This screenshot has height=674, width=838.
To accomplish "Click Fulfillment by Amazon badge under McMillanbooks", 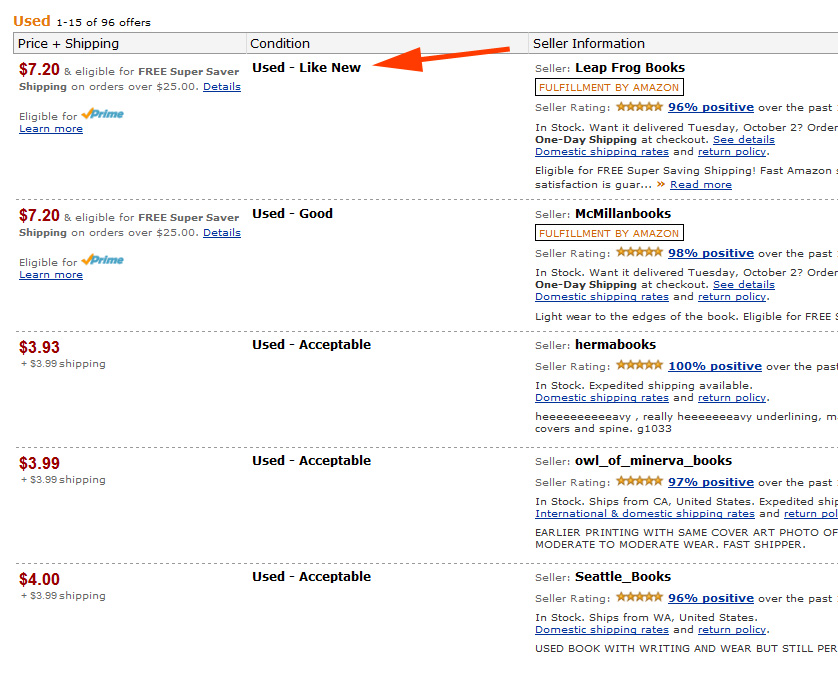I will click(x=609, y=233).
